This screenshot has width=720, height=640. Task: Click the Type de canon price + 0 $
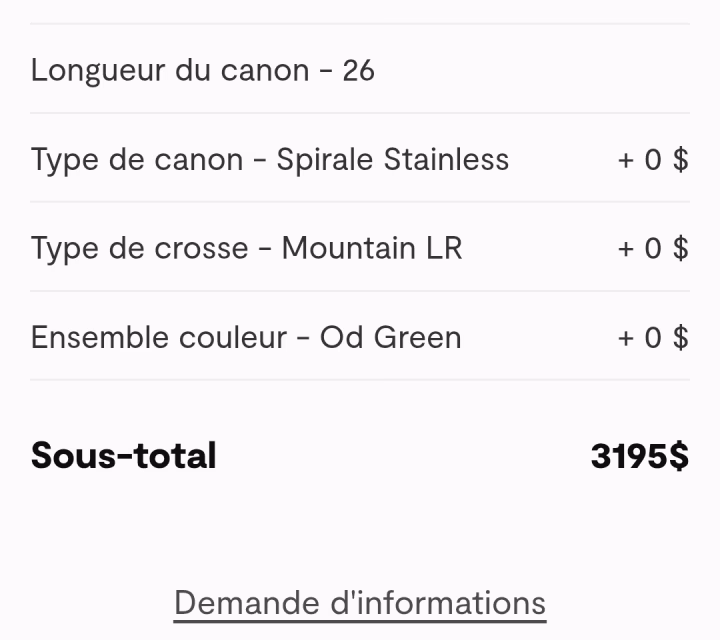pyautogui.click(x=653, y=160)
